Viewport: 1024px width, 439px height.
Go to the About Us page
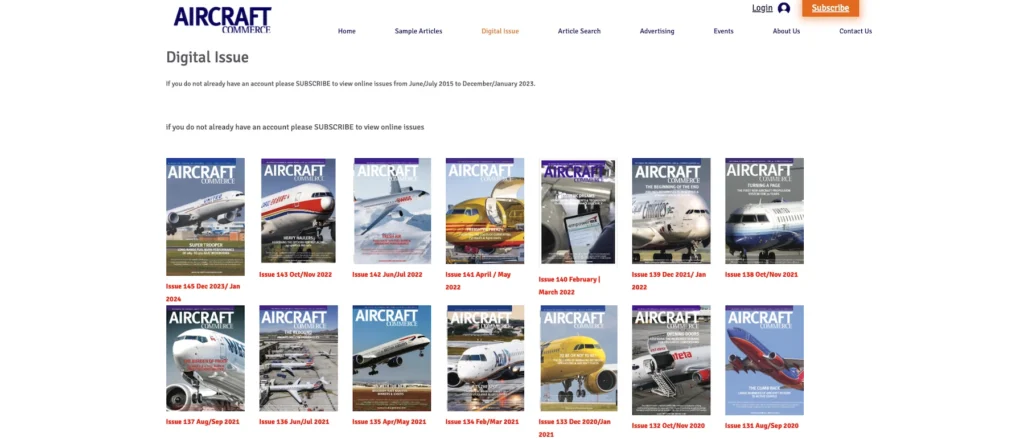(786, 31)
